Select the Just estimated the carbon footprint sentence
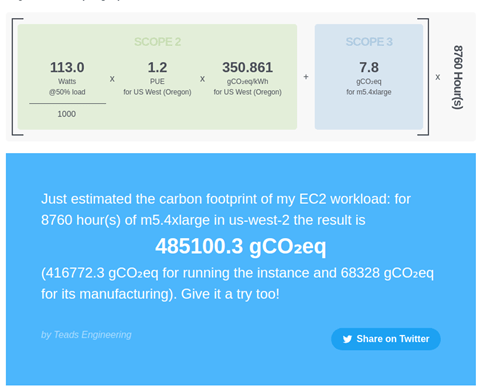This screenshot has width=480, height=389. click(x=226, y=210)
